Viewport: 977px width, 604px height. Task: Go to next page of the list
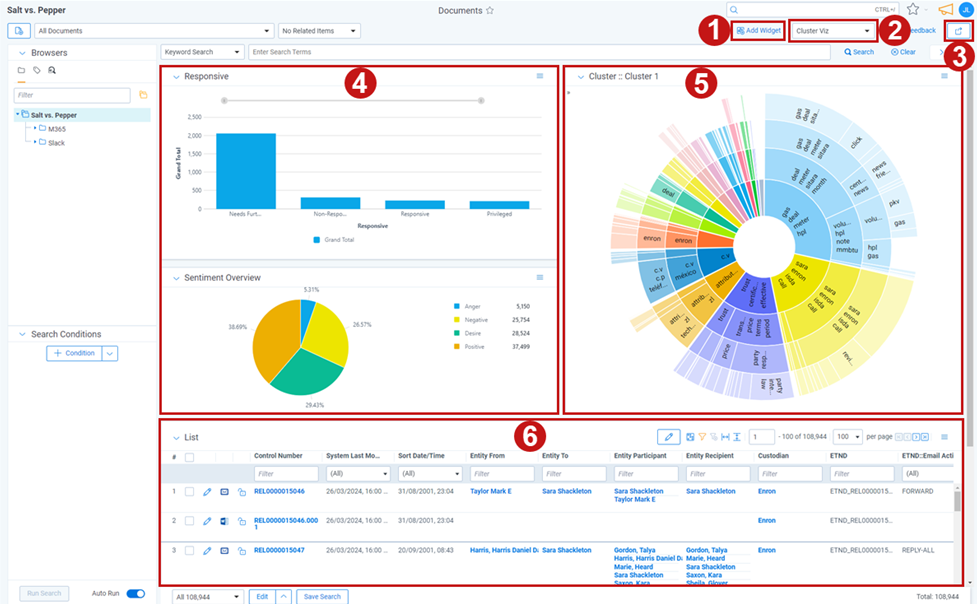tap(916, 437)
